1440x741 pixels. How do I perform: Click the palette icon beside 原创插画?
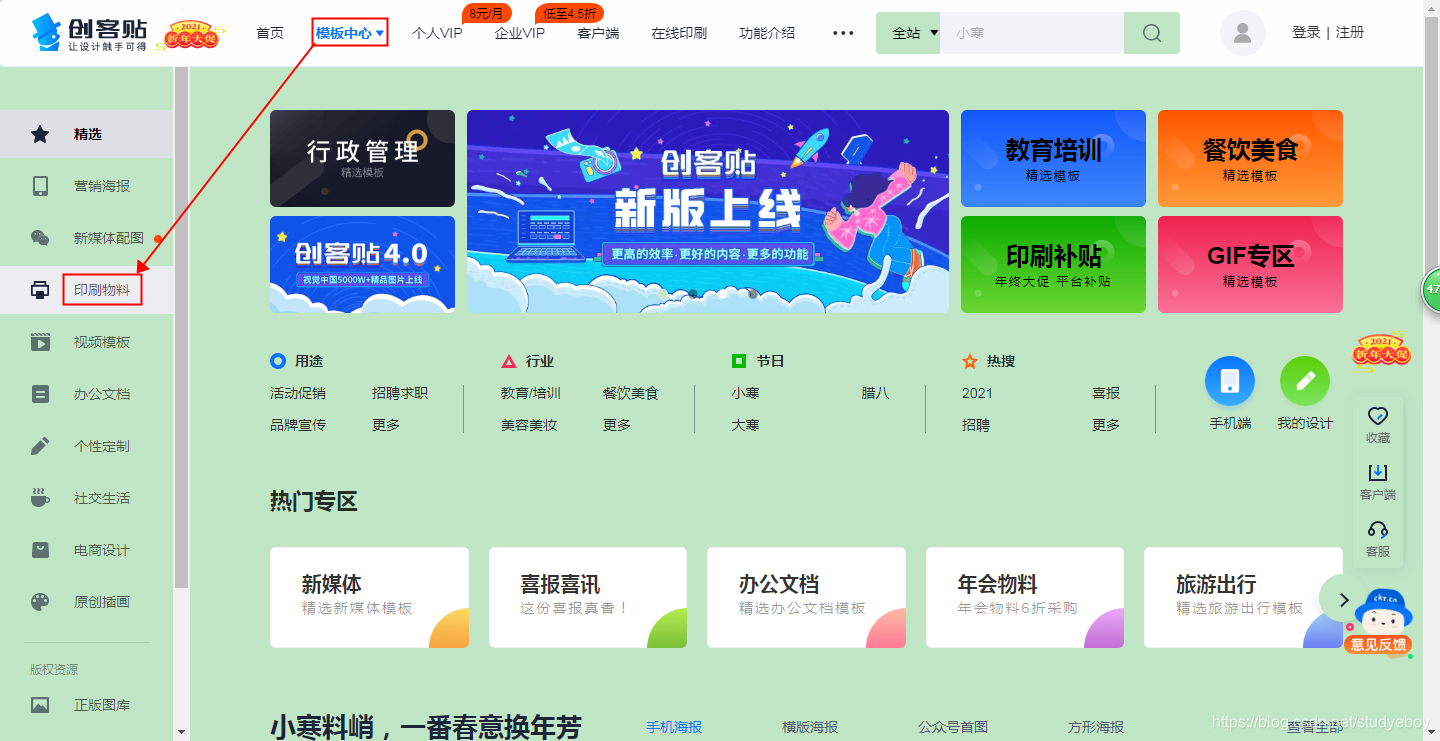pyautogui.click(x=40, y=602)
